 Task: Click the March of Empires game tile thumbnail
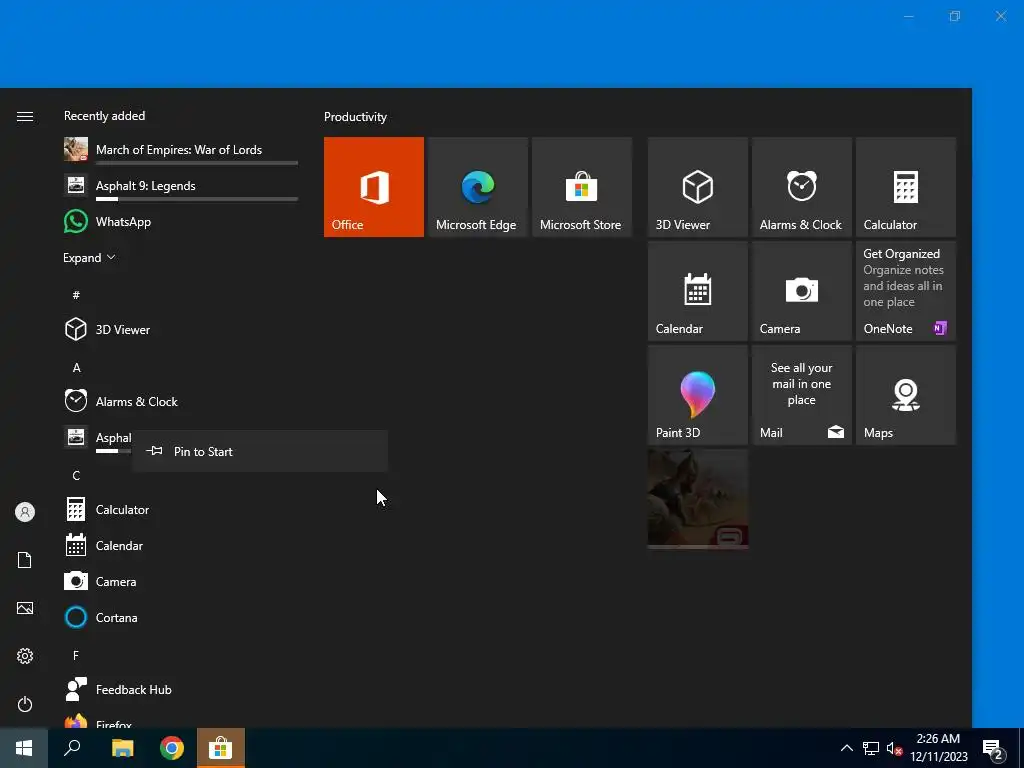[x=697, y=499]
